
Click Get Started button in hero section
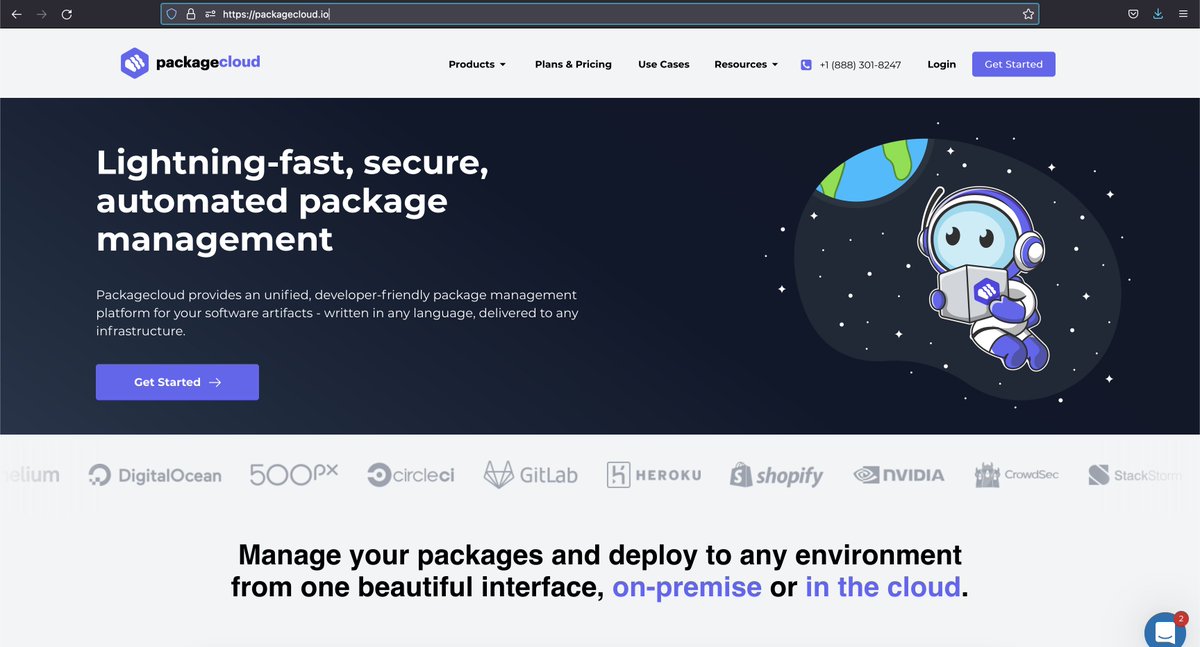177,382
